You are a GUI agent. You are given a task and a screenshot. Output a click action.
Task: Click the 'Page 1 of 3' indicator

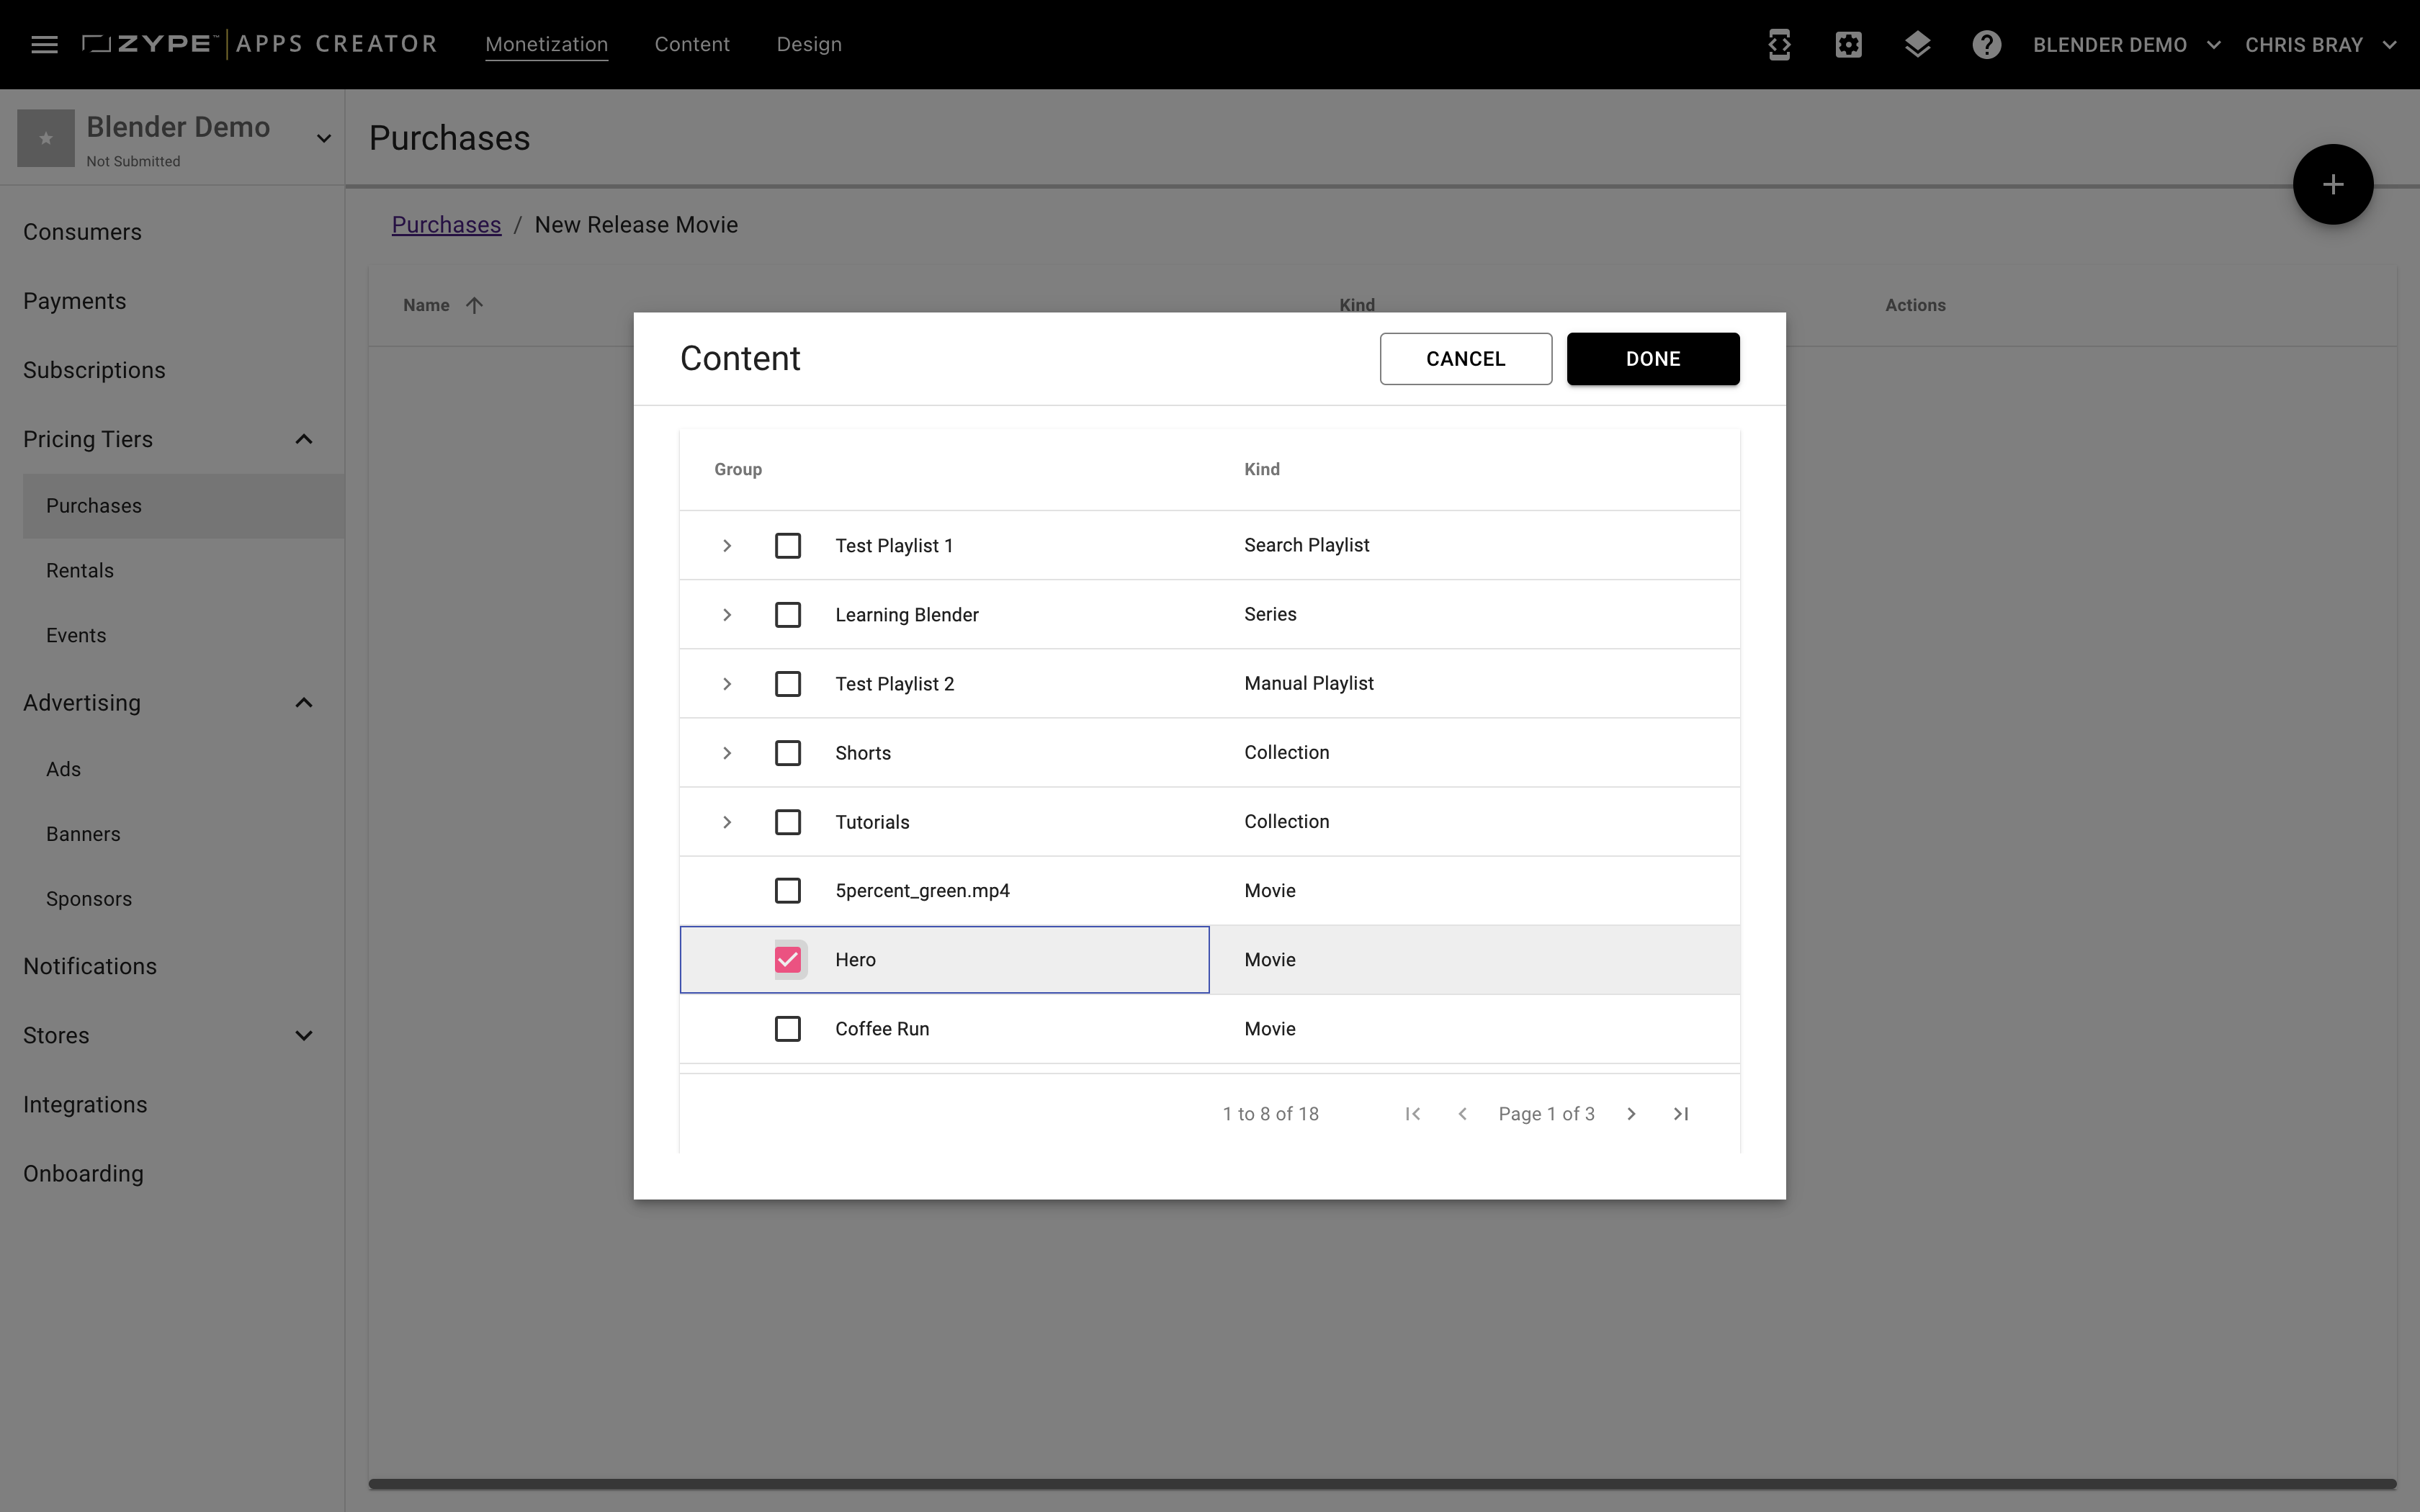1546,1113
